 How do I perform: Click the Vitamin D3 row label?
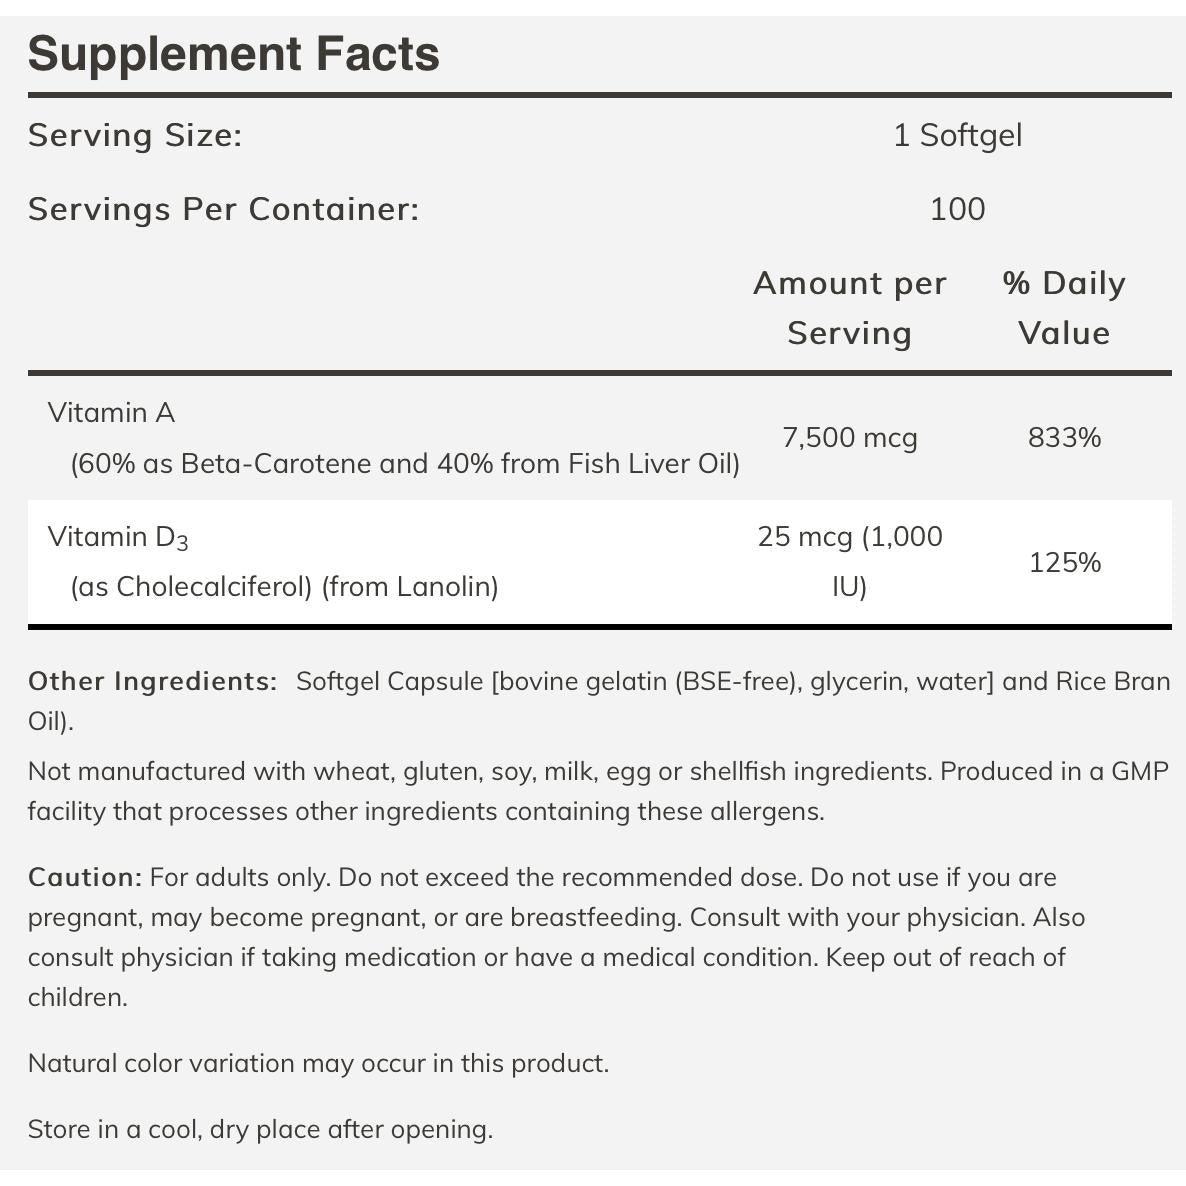[118, 538]
